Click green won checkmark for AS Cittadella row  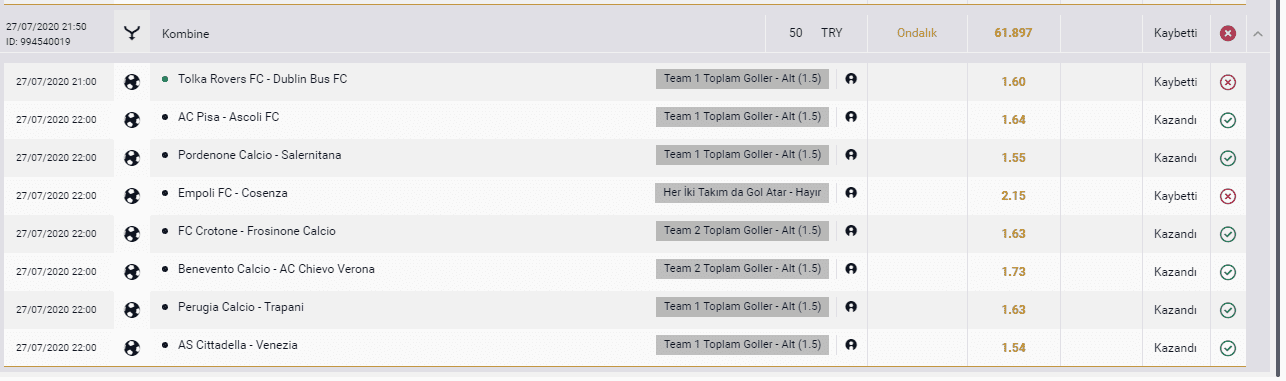[1228, 348]
